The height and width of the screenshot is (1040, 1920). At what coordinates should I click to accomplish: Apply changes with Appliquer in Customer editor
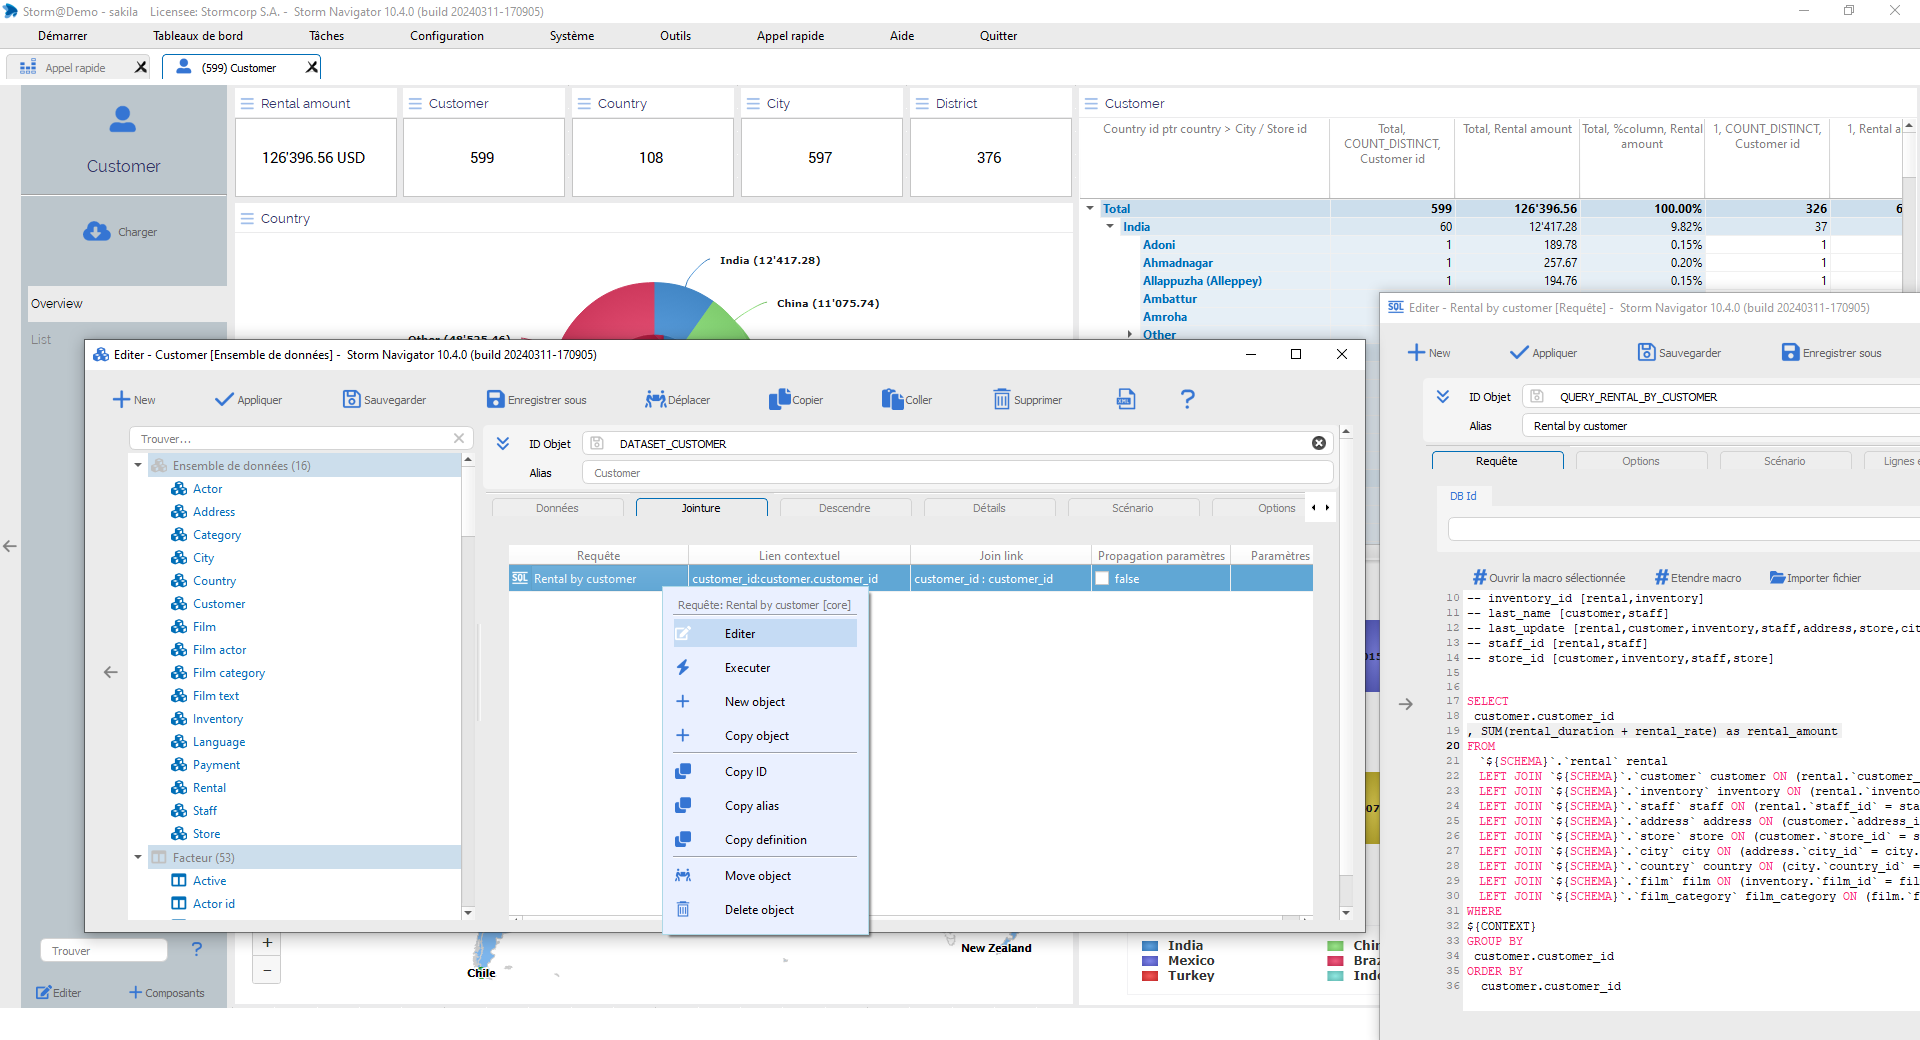click(248, 400)
